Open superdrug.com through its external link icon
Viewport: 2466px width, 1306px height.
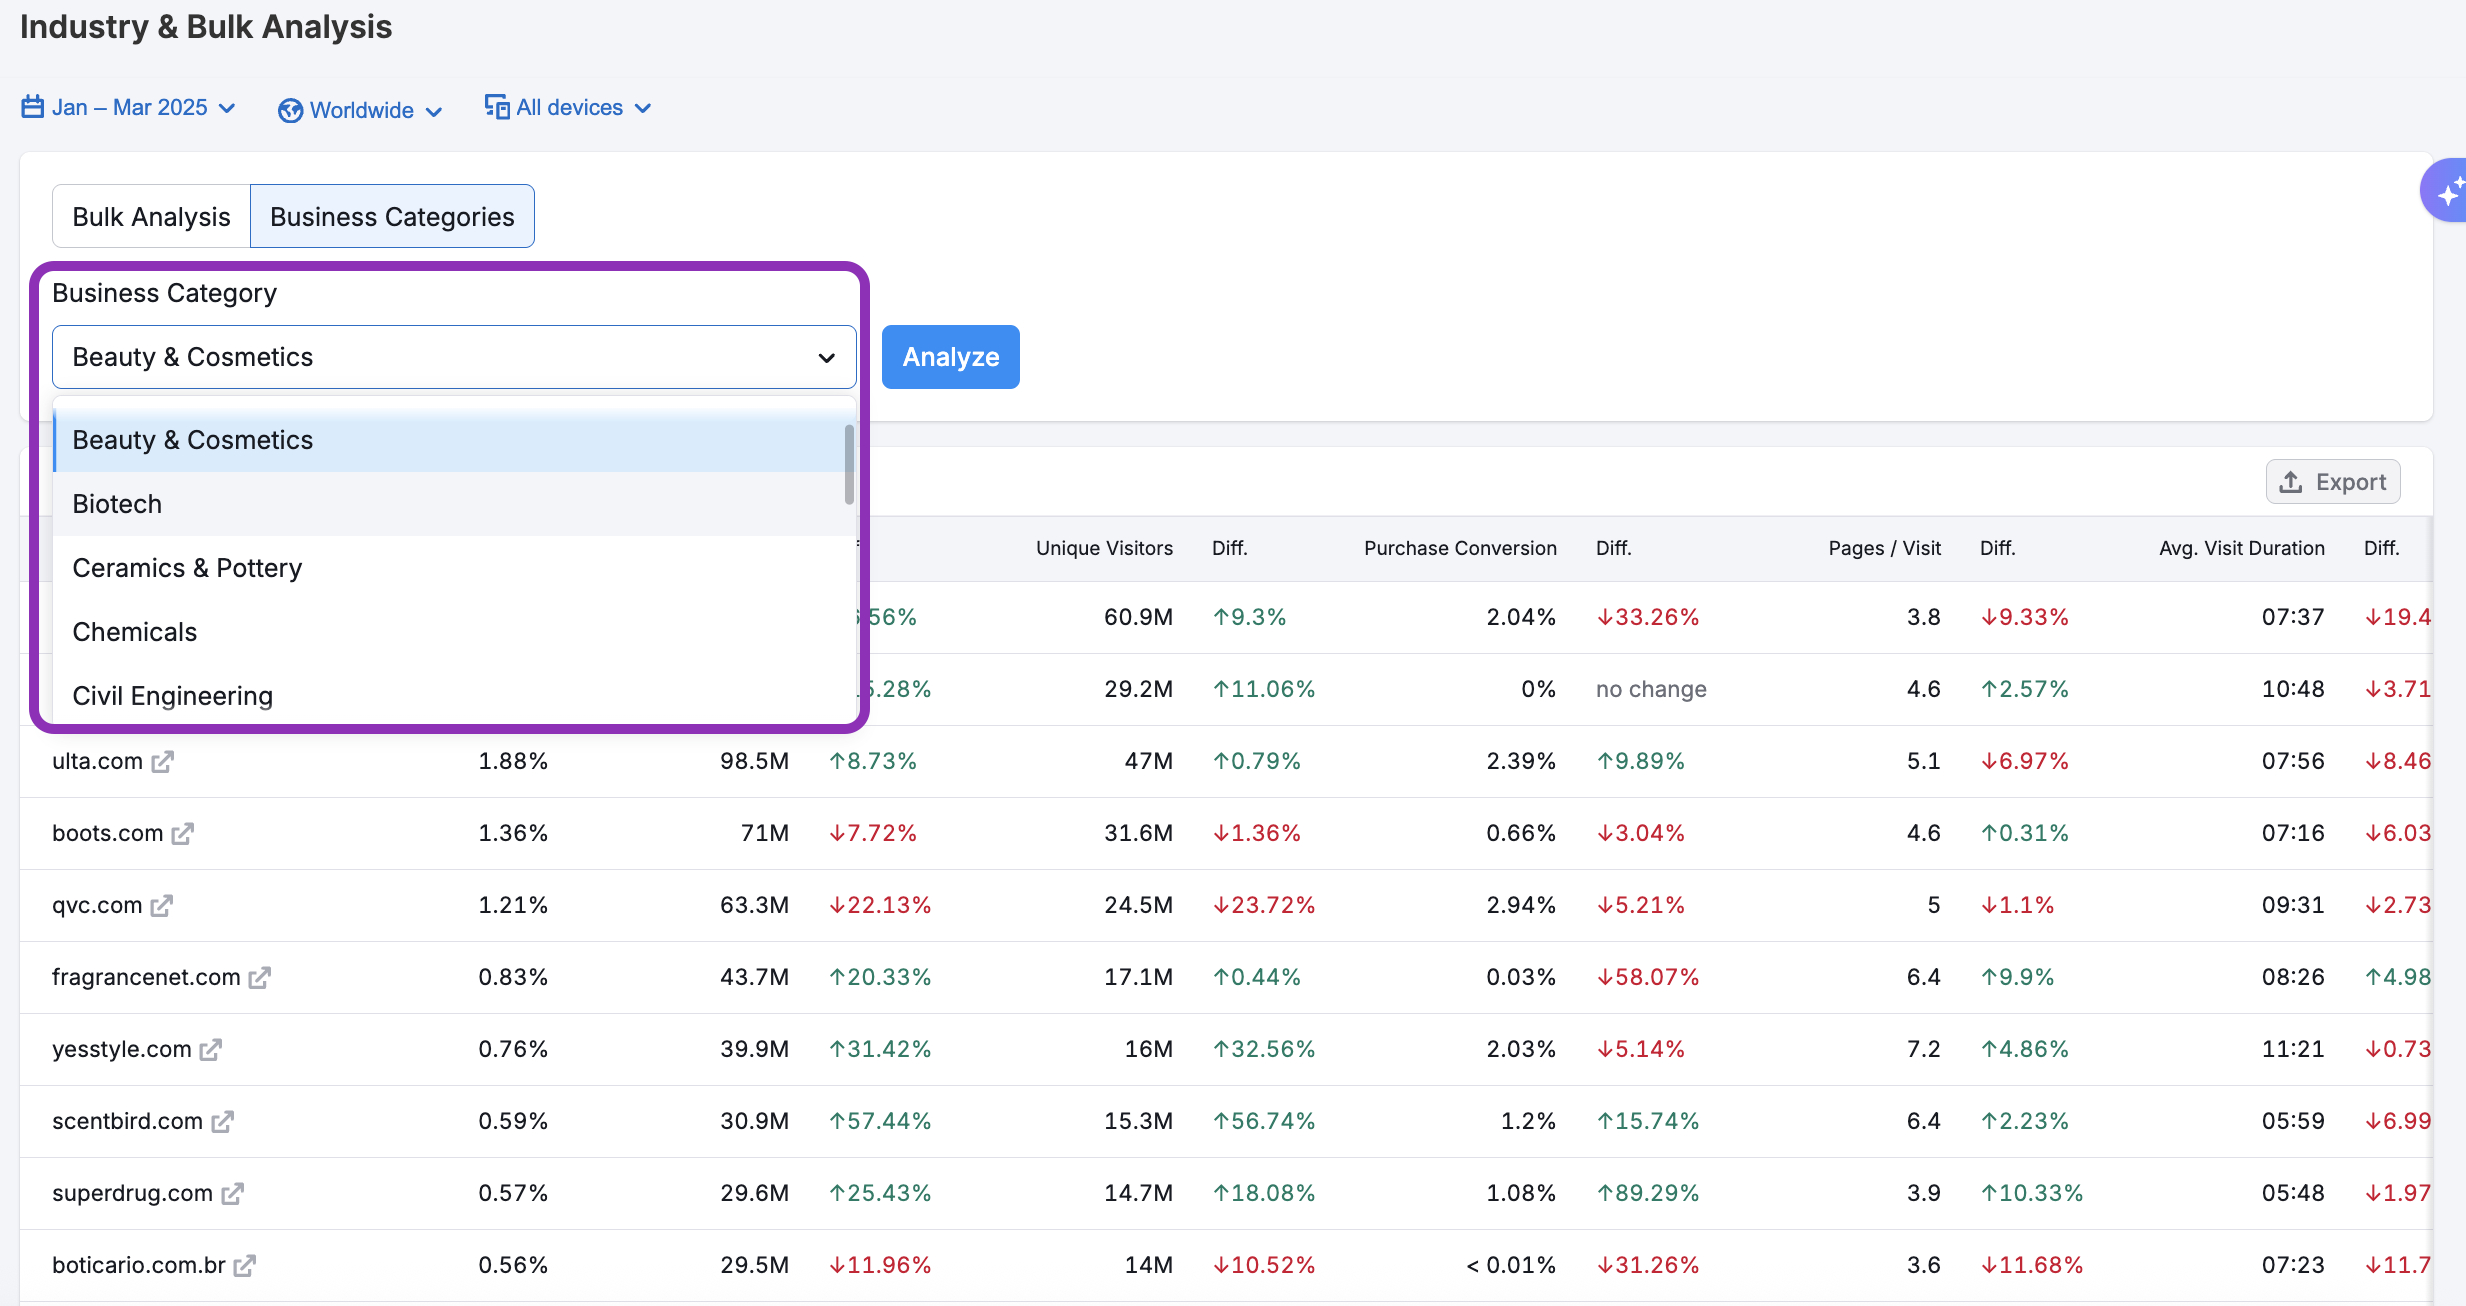tap(234, 1193)
